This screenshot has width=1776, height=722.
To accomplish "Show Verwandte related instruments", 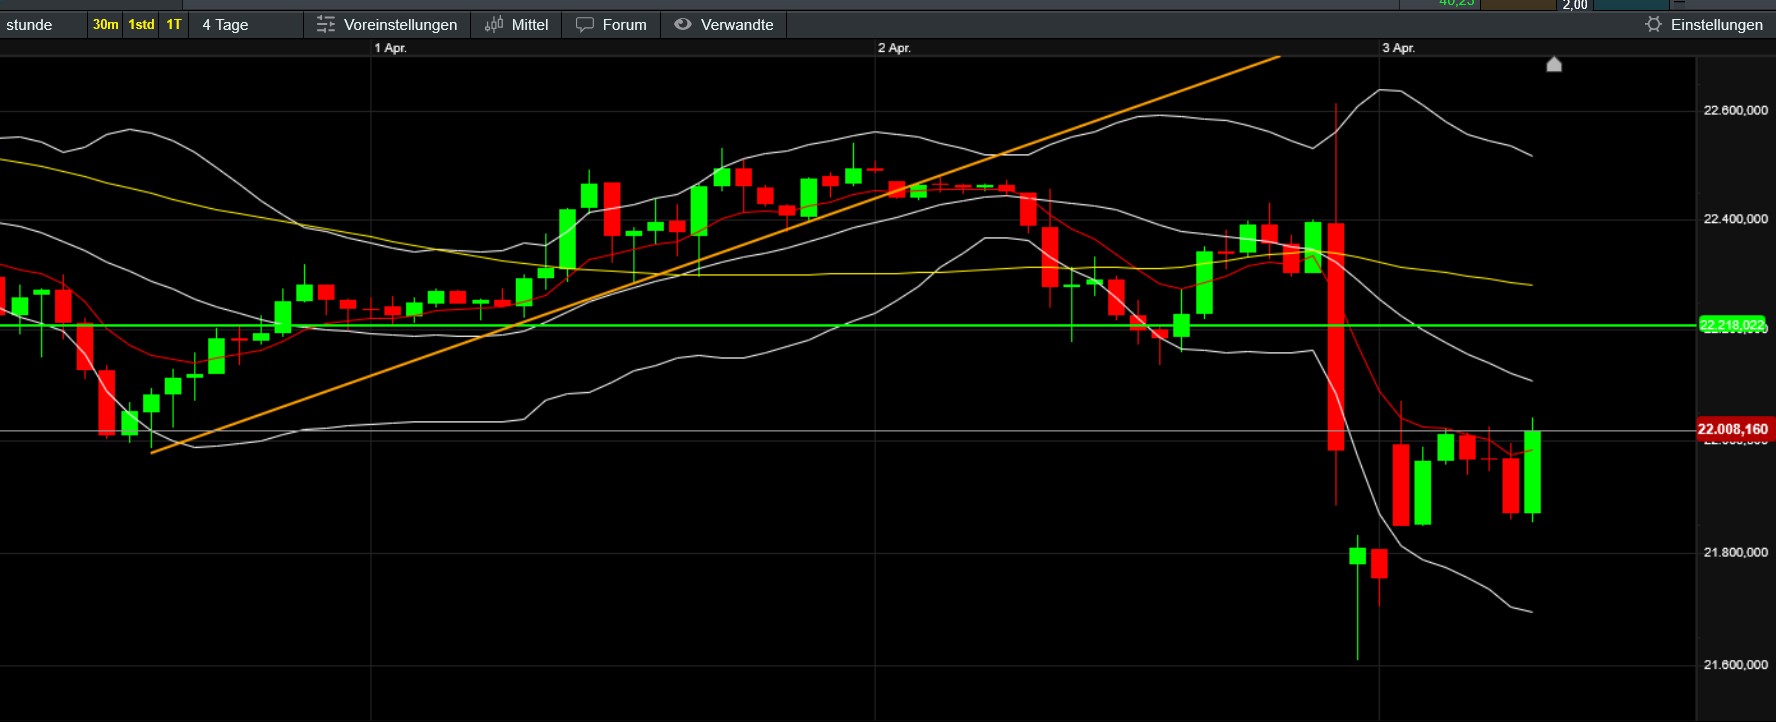I will [x=724, y=25].
